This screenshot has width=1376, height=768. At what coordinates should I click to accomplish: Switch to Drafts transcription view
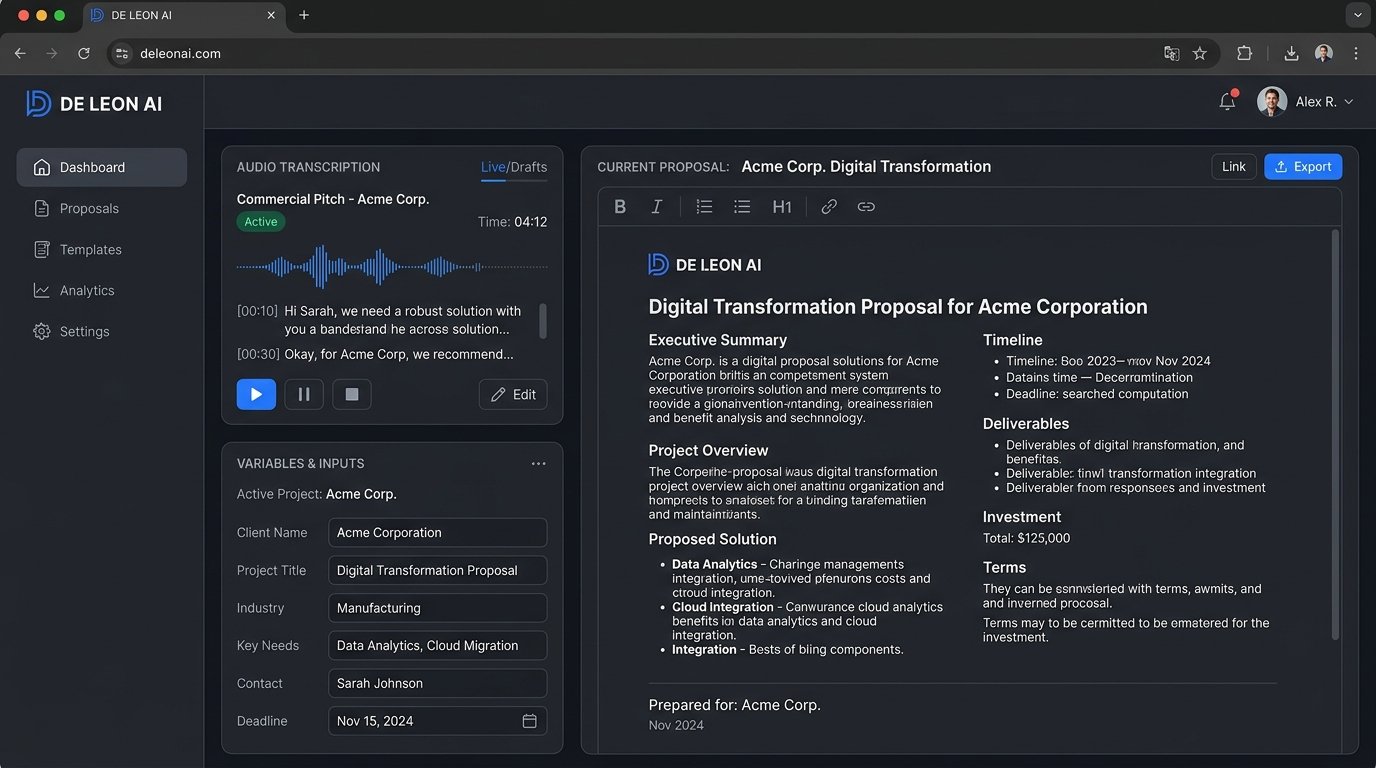529,167
